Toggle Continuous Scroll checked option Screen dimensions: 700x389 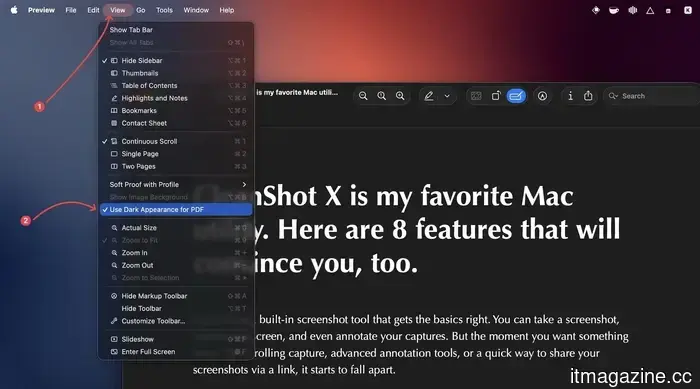coord(176,141)
